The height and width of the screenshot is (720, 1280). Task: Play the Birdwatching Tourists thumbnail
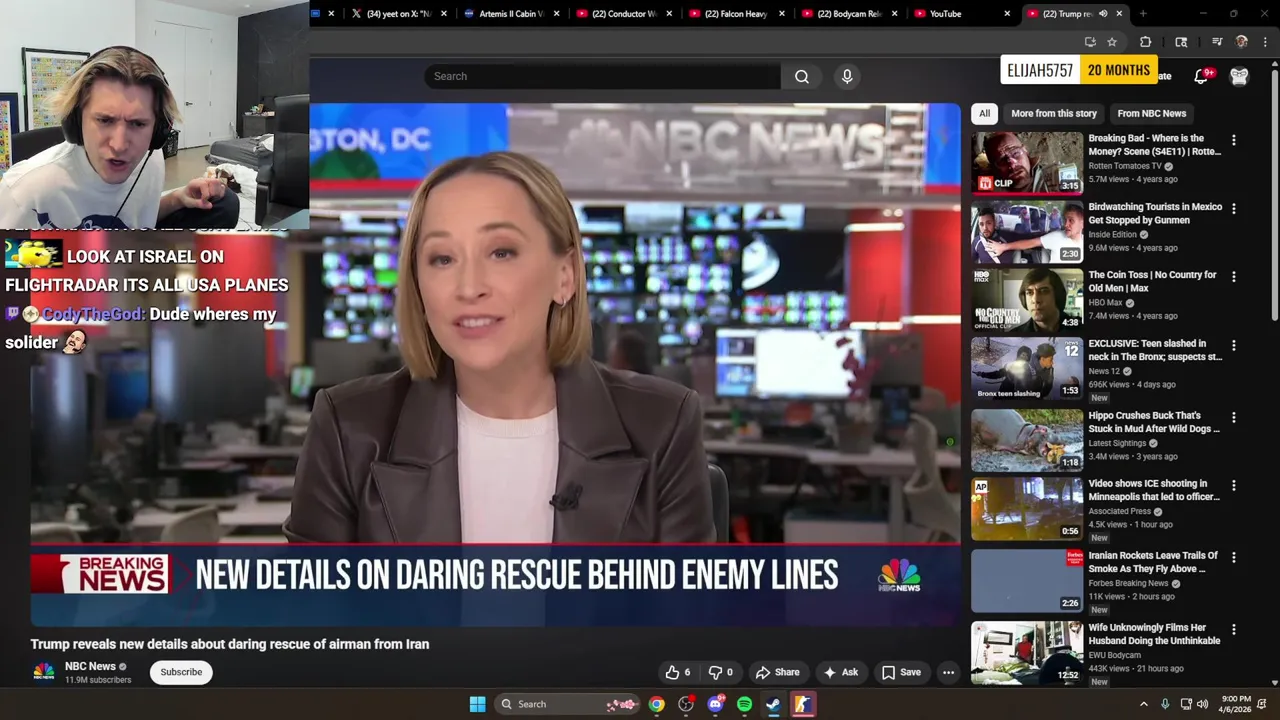click(1027, 231)
